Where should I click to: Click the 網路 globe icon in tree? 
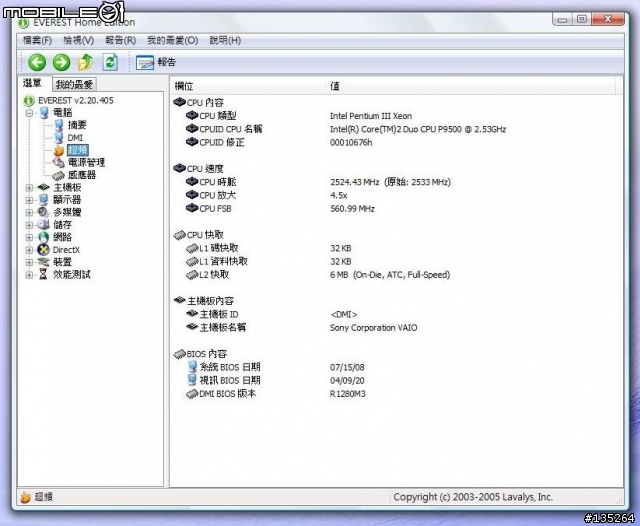43,237
